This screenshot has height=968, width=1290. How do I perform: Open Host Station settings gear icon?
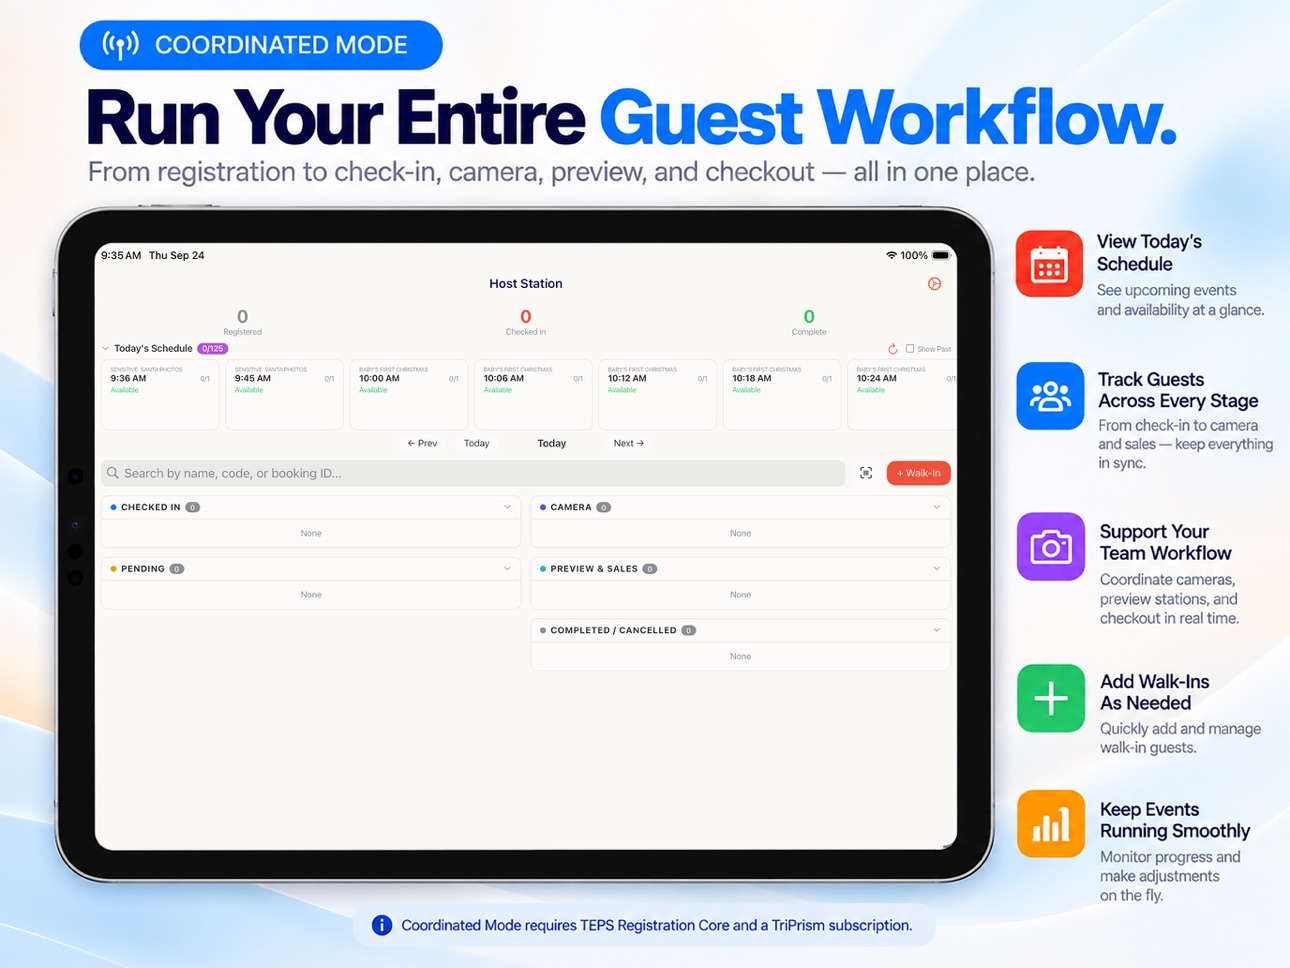[x=934, y=284]
